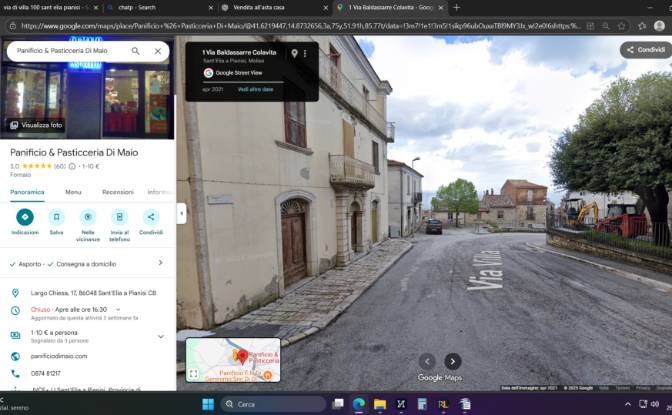Click the search magnifier in Maps box
The image size is (672, 415).
pyautogui.click(x=135, y=51)
